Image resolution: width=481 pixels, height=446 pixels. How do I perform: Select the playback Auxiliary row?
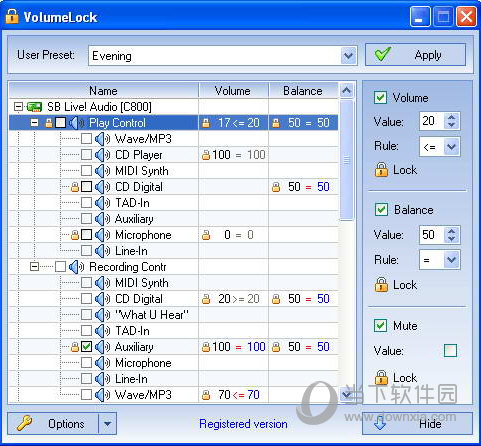point(173,219)
